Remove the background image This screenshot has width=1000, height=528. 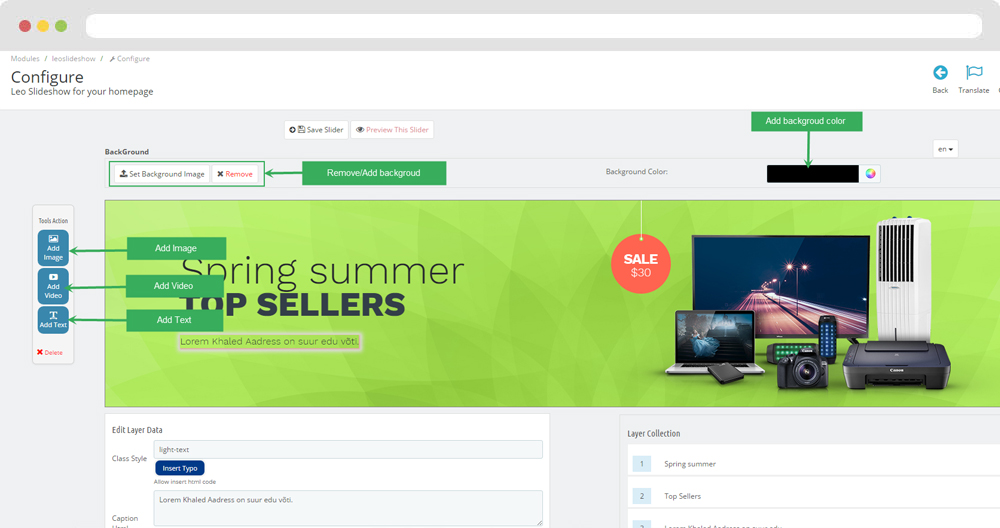[235, 173]
